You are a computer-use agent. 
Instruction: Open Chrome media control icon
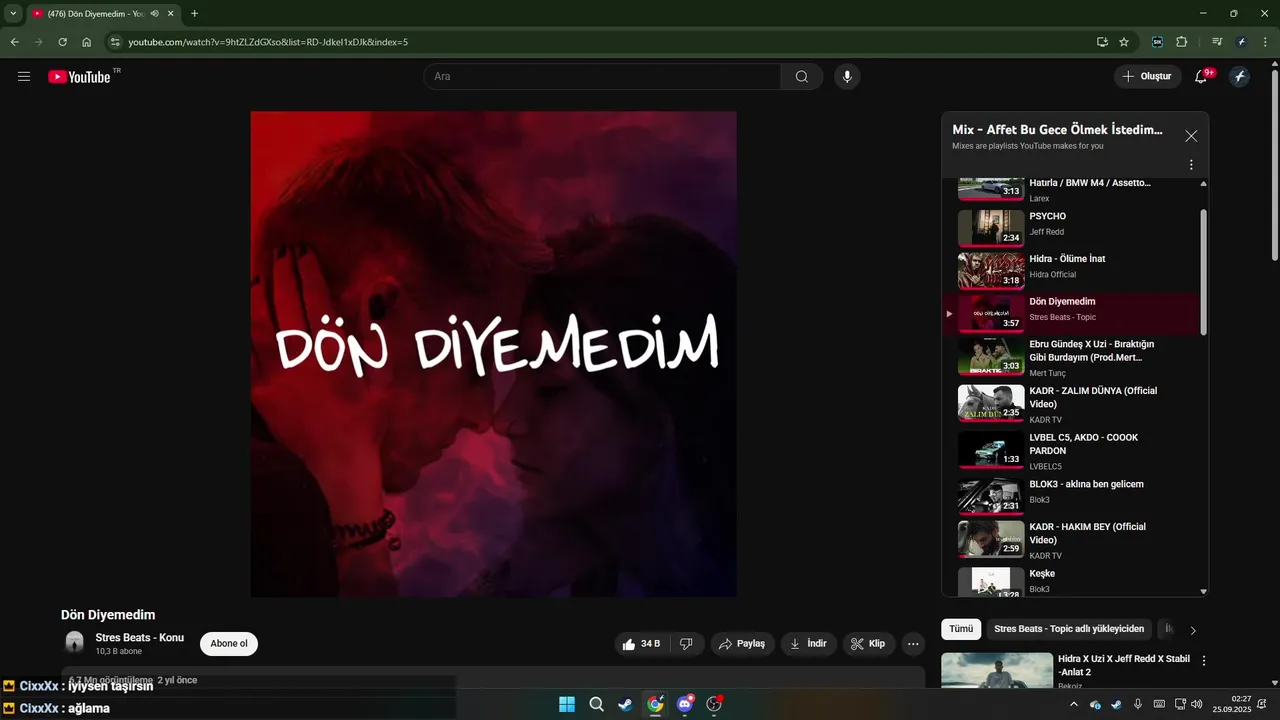(x=1217, y=42)
